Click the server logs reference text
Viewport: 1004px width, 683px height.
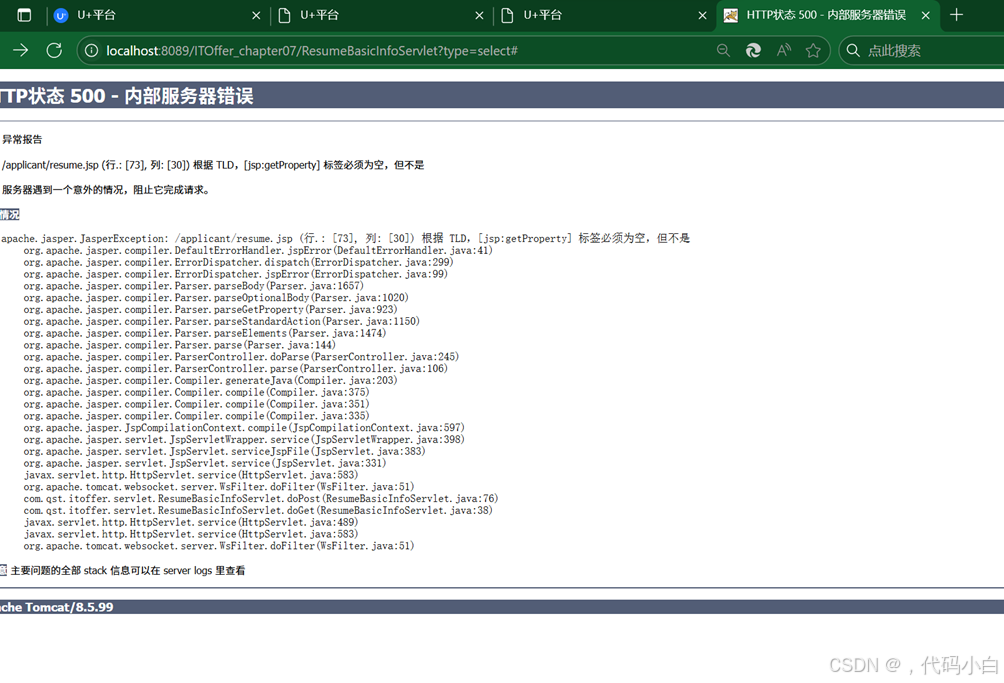tap(186, 570)
